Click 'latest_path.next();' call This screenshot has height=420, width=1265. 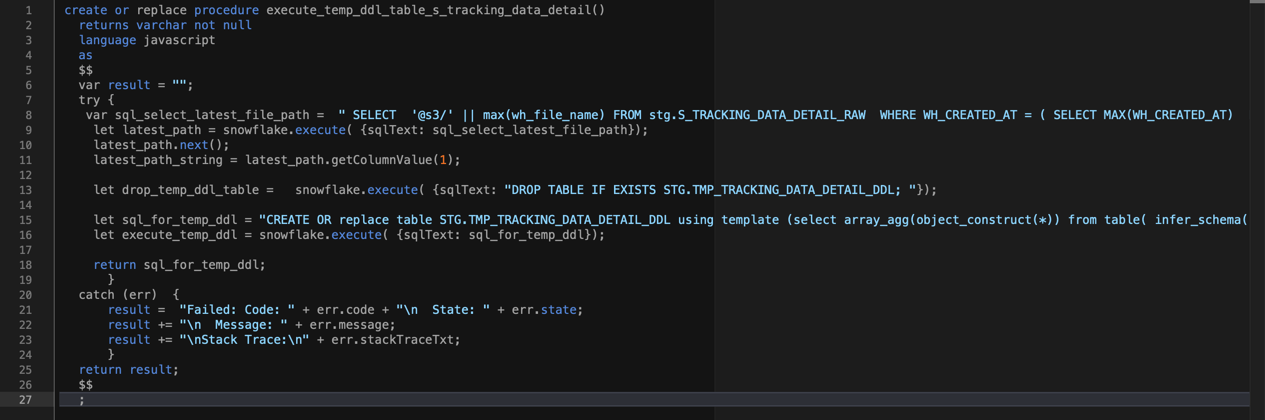(x=161, y=145)
